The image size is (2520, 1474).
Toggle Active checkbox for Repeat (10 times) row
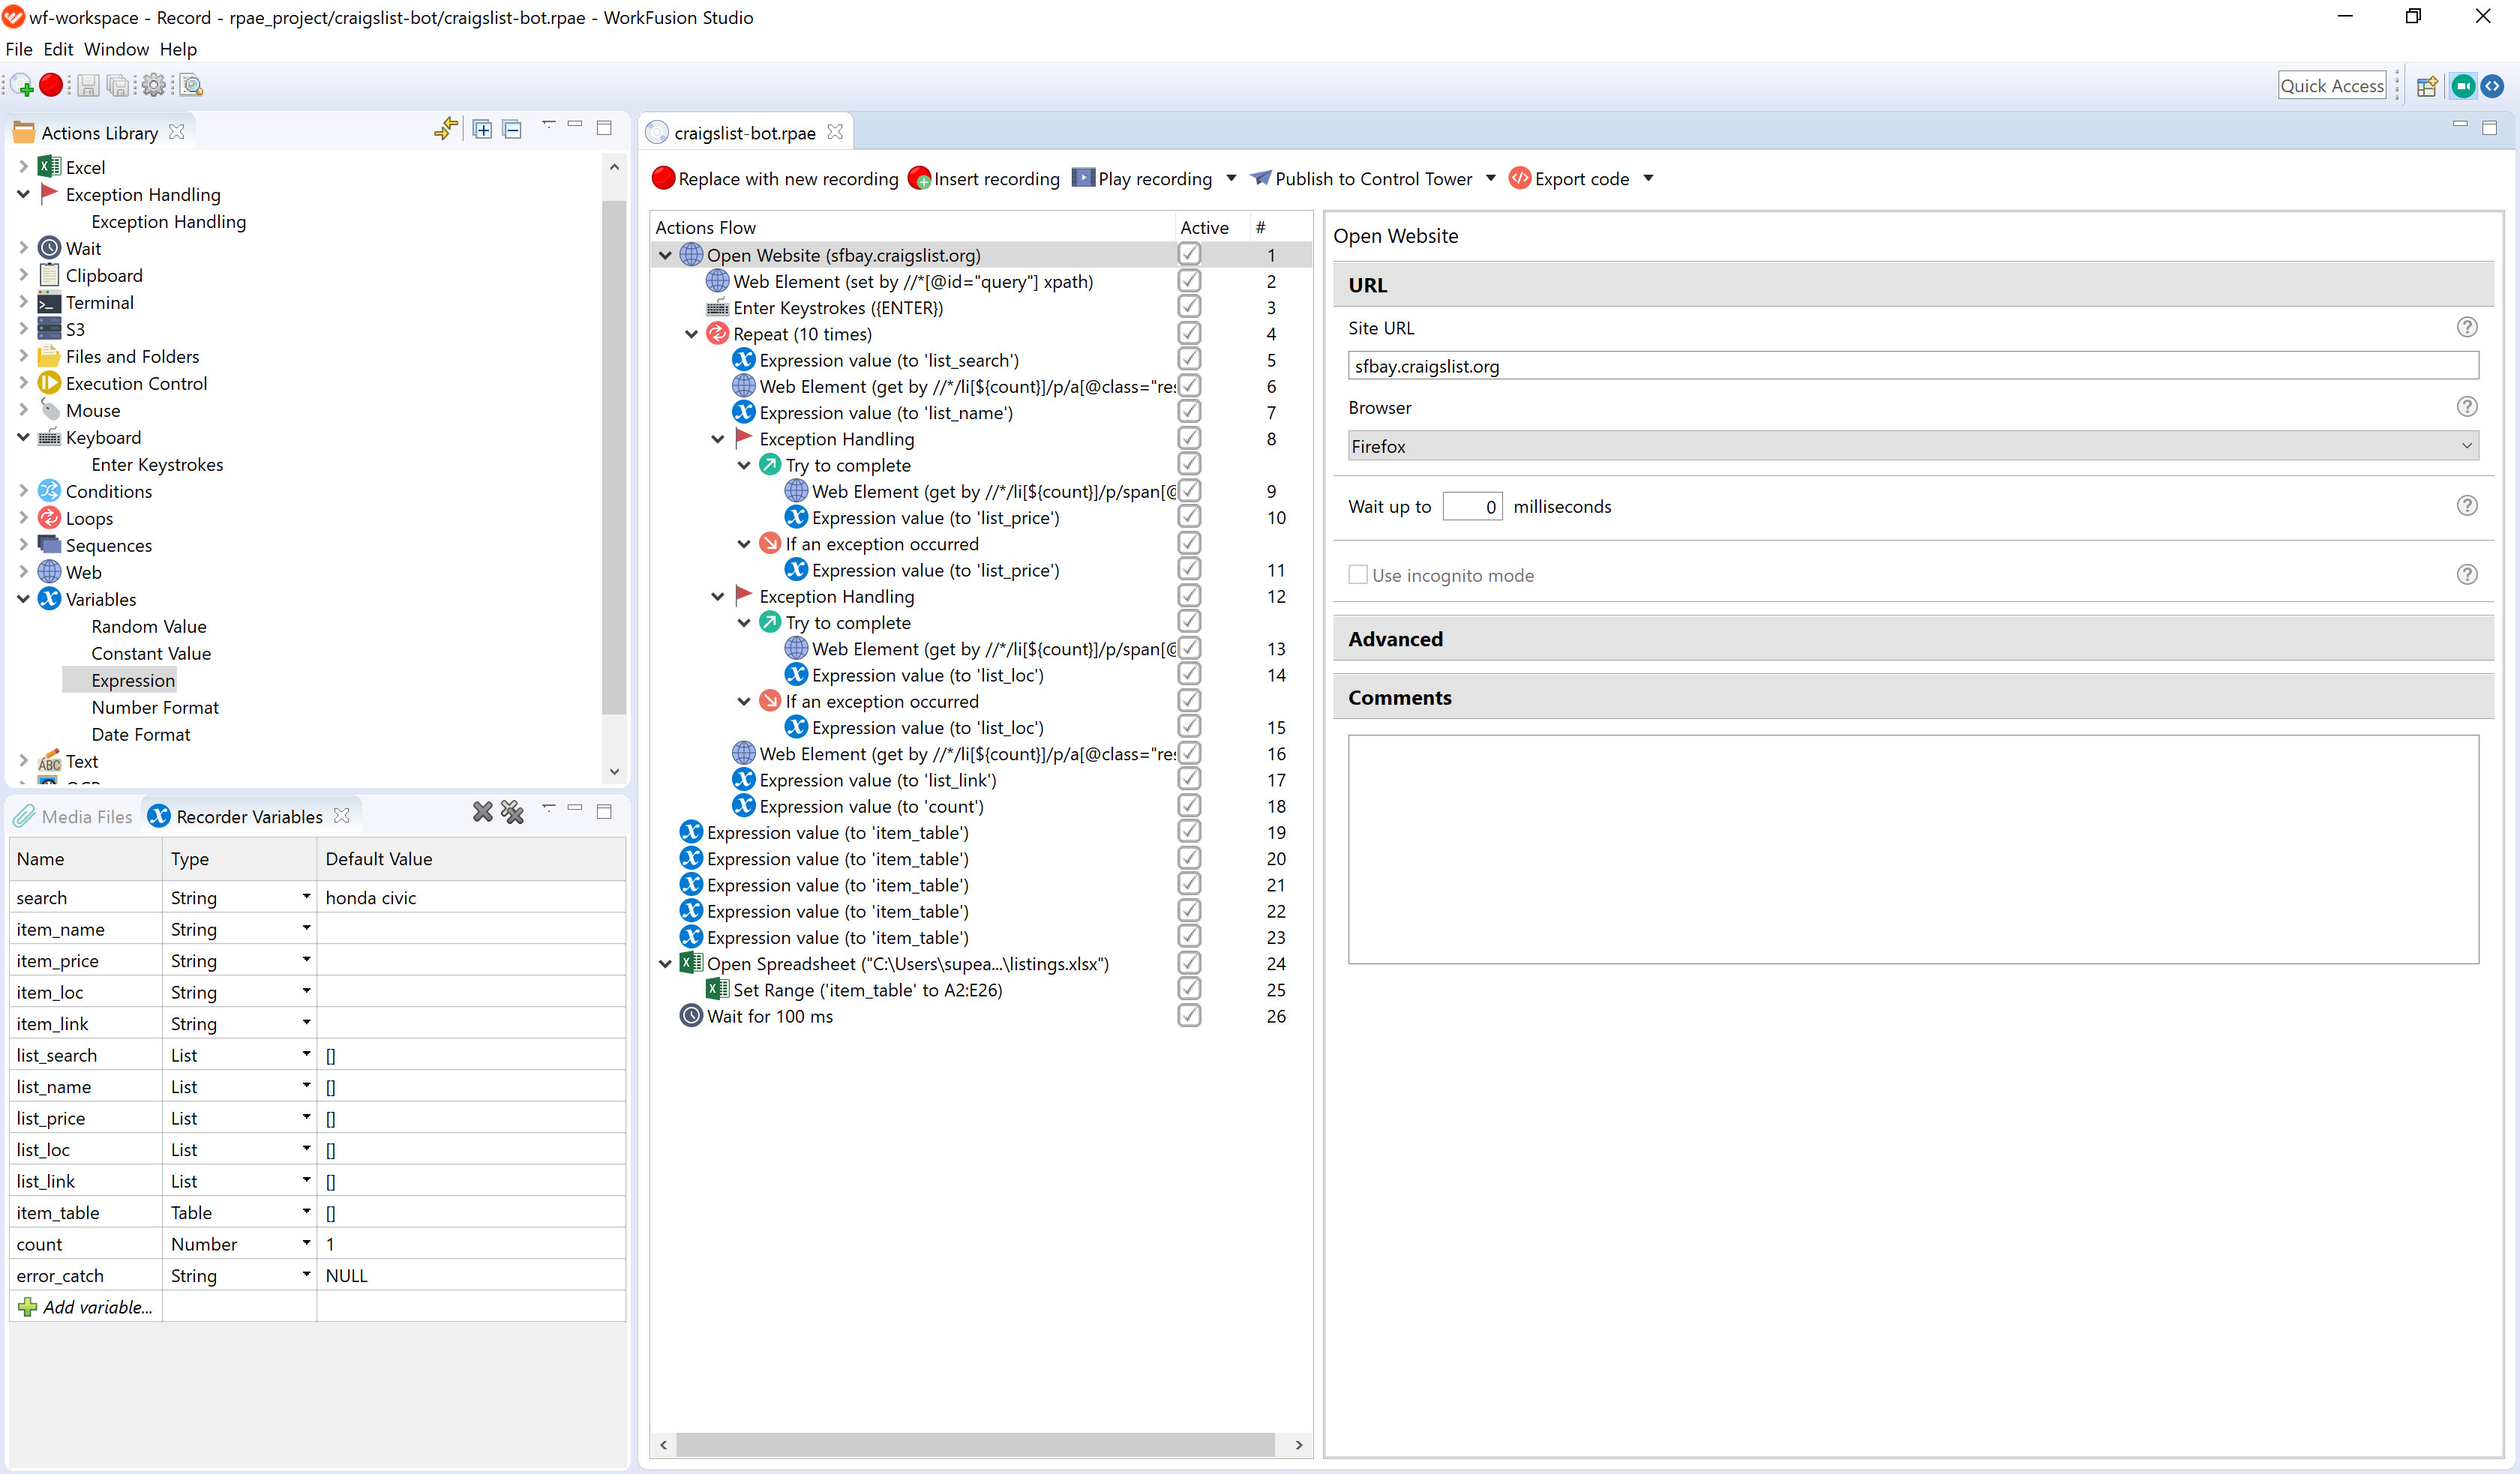[1189, 333]
